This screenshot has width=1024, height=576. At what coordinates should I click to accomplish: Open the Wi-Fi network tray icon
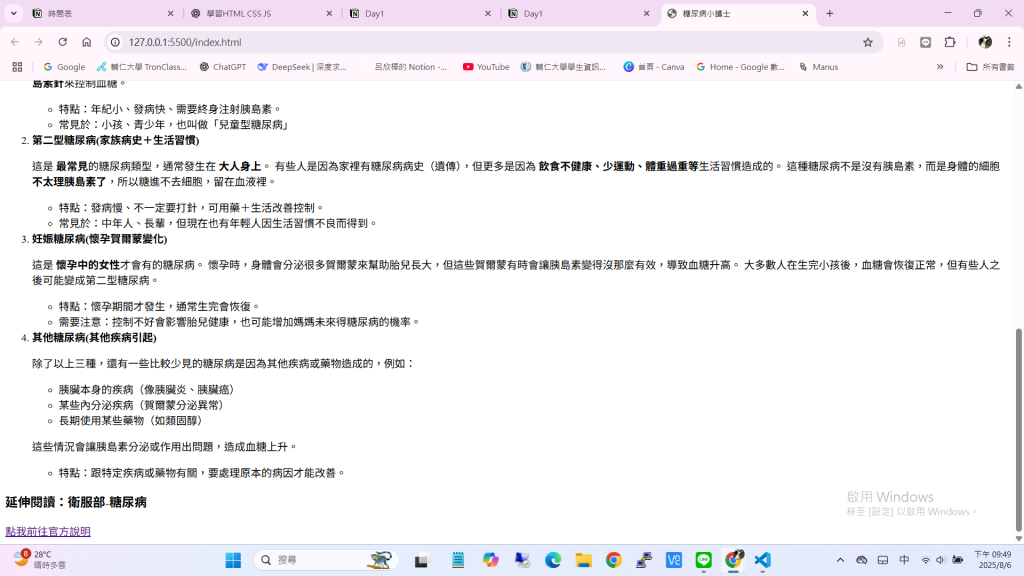(x=925, y=560)
